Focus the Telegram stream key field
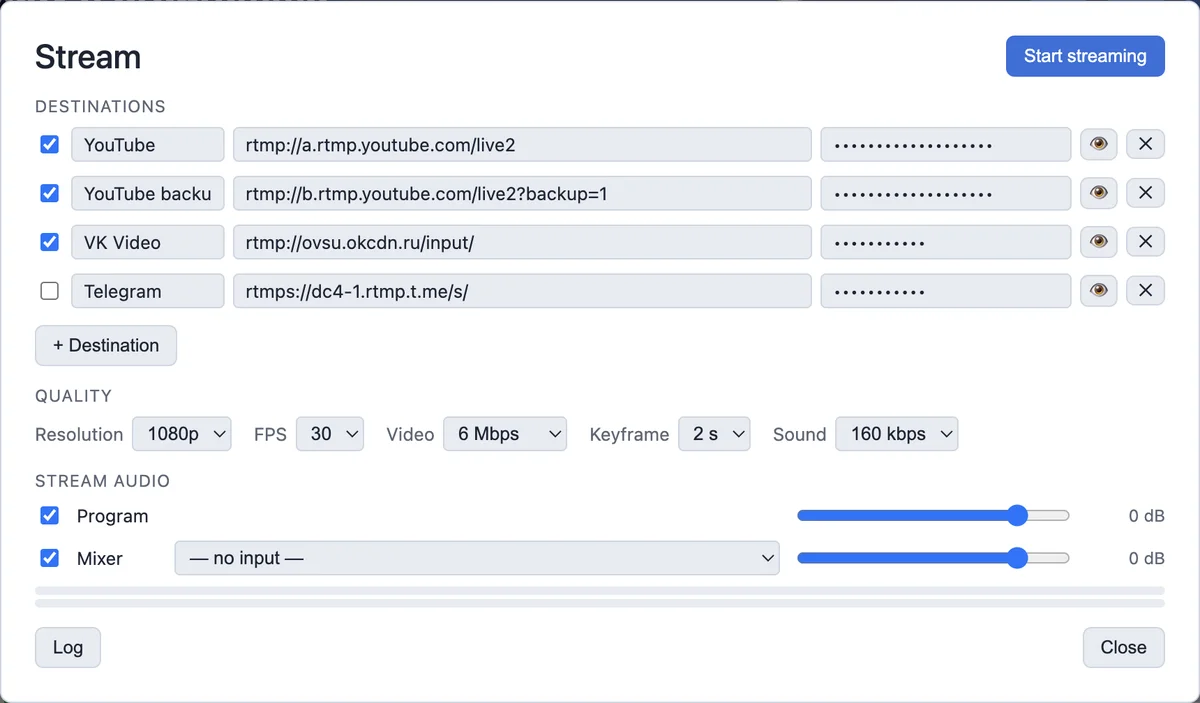Viewport: 1200px width, 703px height. click(x=946, y=291)
